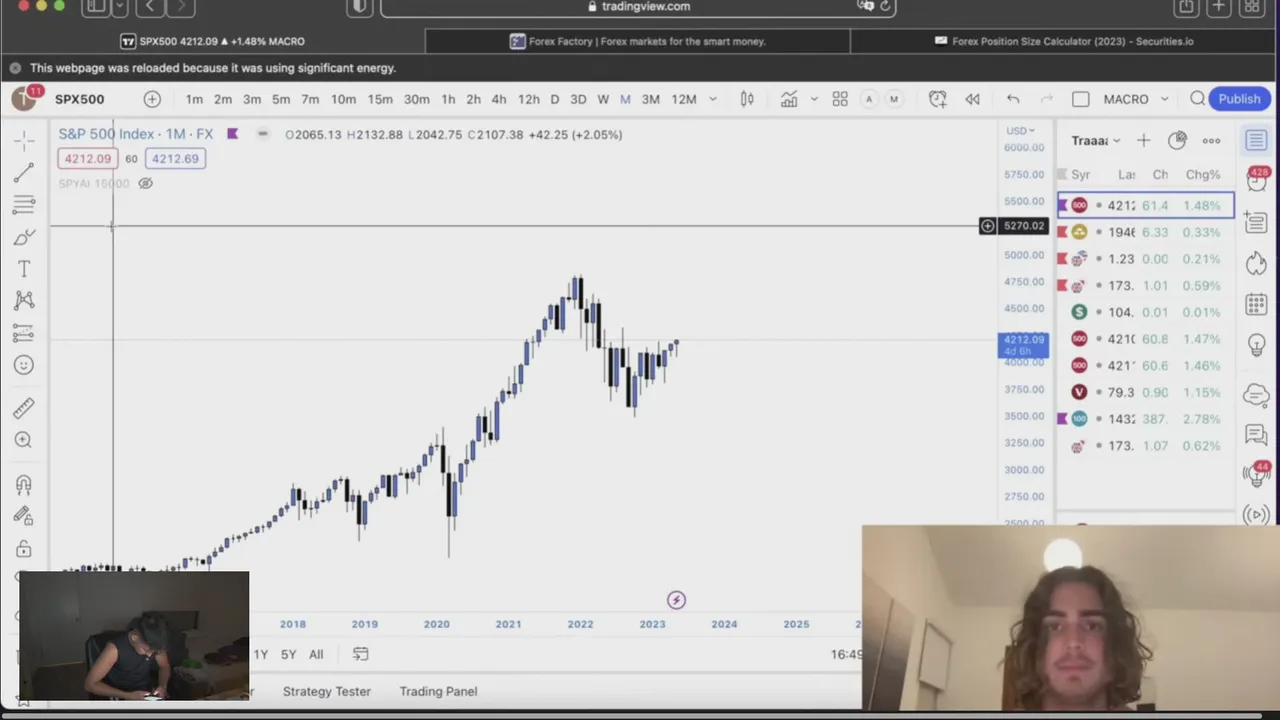The height and width of the screenshot is (720, 1280).
Task: Create a new alert with alarm icon
Action: coord(937,99)
